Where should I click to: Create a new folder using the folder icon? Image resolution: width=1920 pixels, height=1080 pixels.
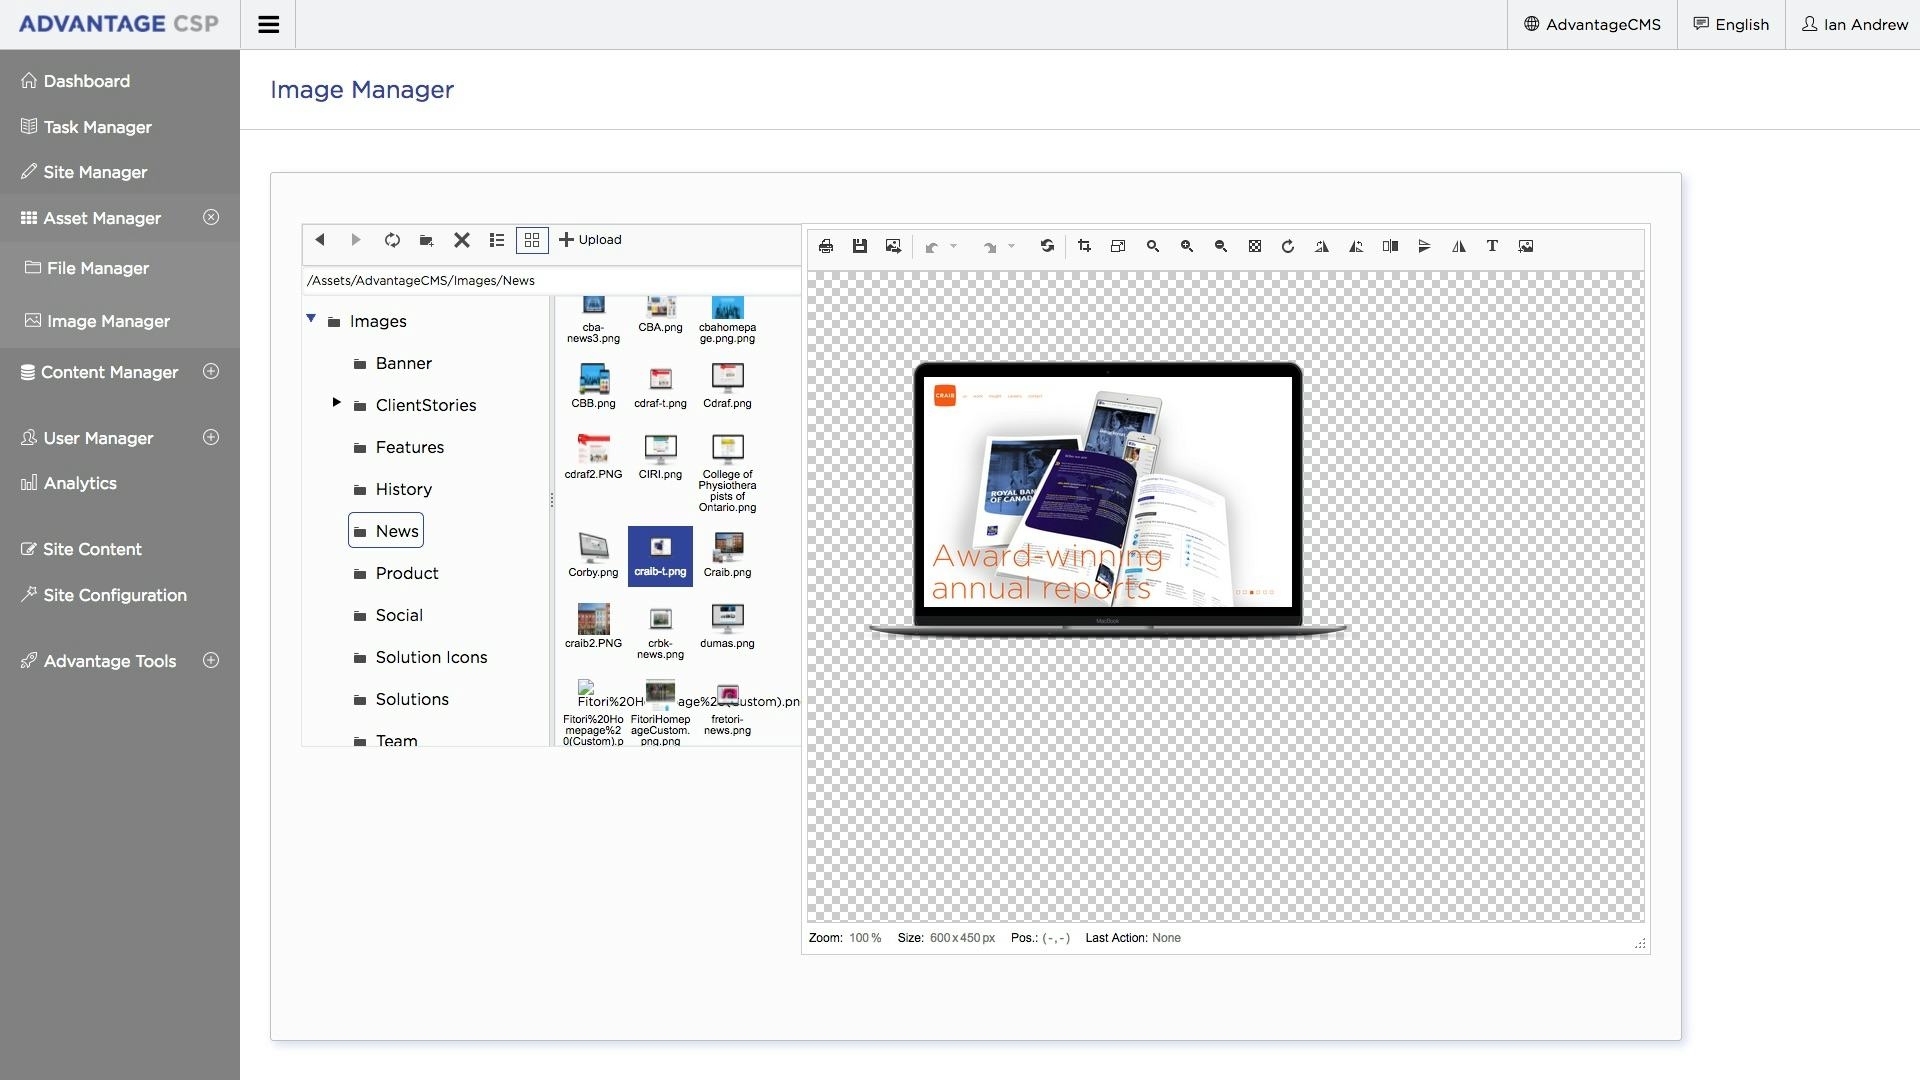(x=426, y=240)
